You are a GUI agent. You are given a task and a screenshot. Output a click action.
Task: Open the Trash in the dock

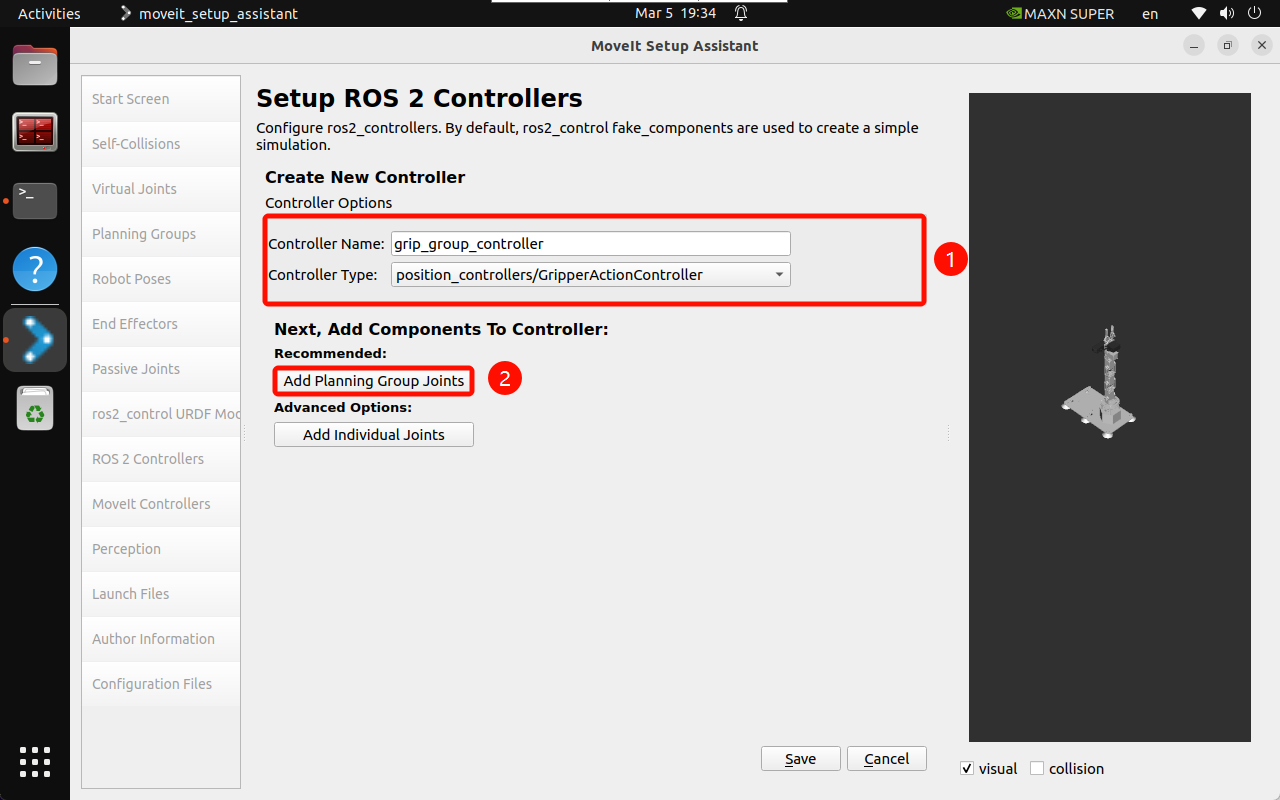(x=35, y=409)
